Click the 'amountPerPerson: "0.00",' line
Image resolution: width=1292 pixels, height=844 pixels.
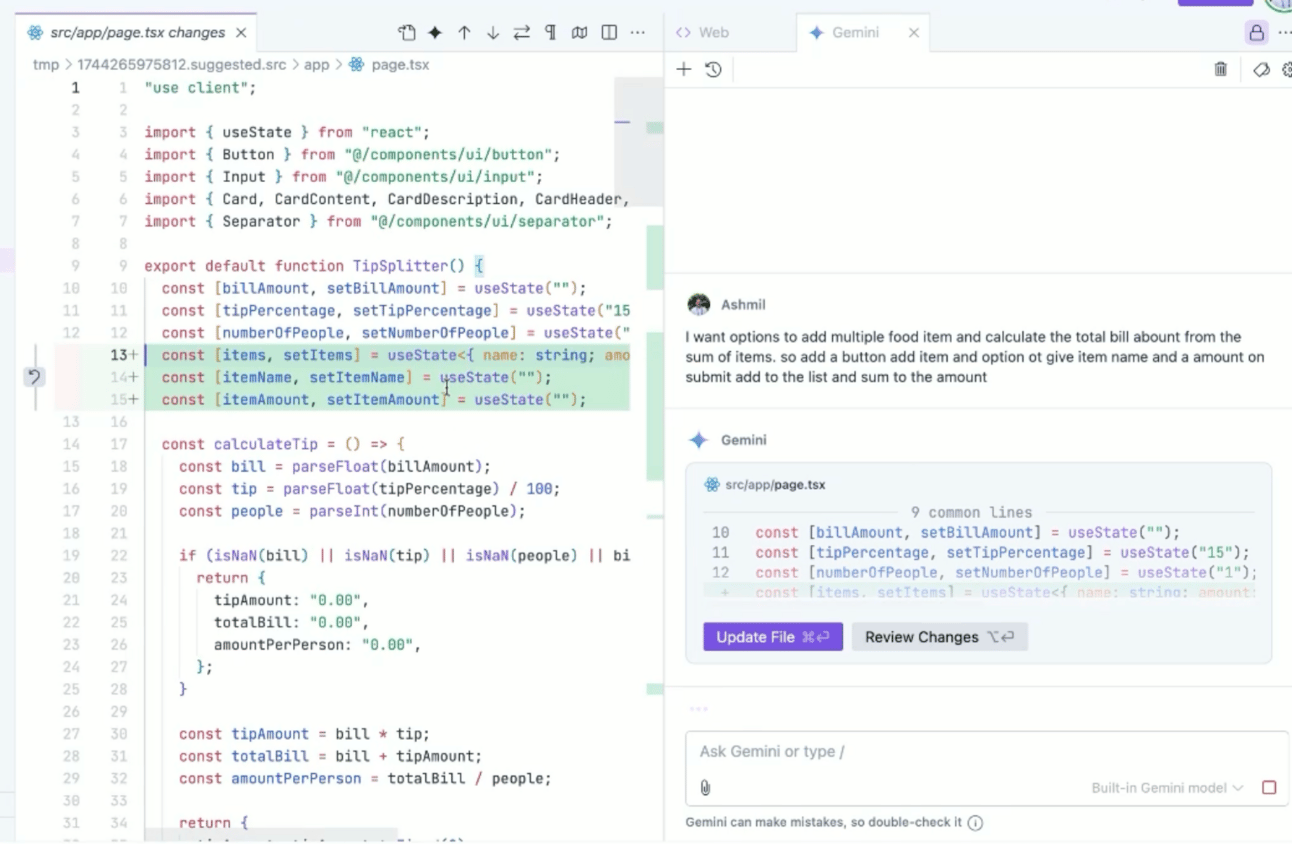point(318,645)
